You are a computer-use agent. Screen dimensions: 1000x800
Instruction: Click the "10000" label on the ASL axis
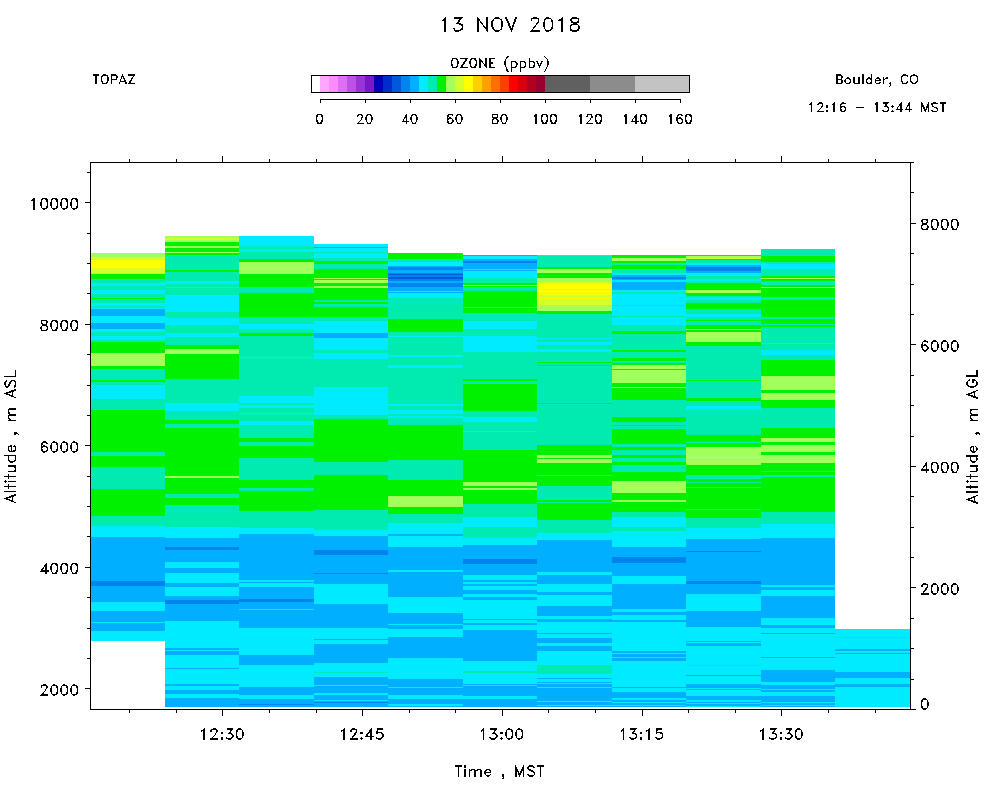pos(54,204)
